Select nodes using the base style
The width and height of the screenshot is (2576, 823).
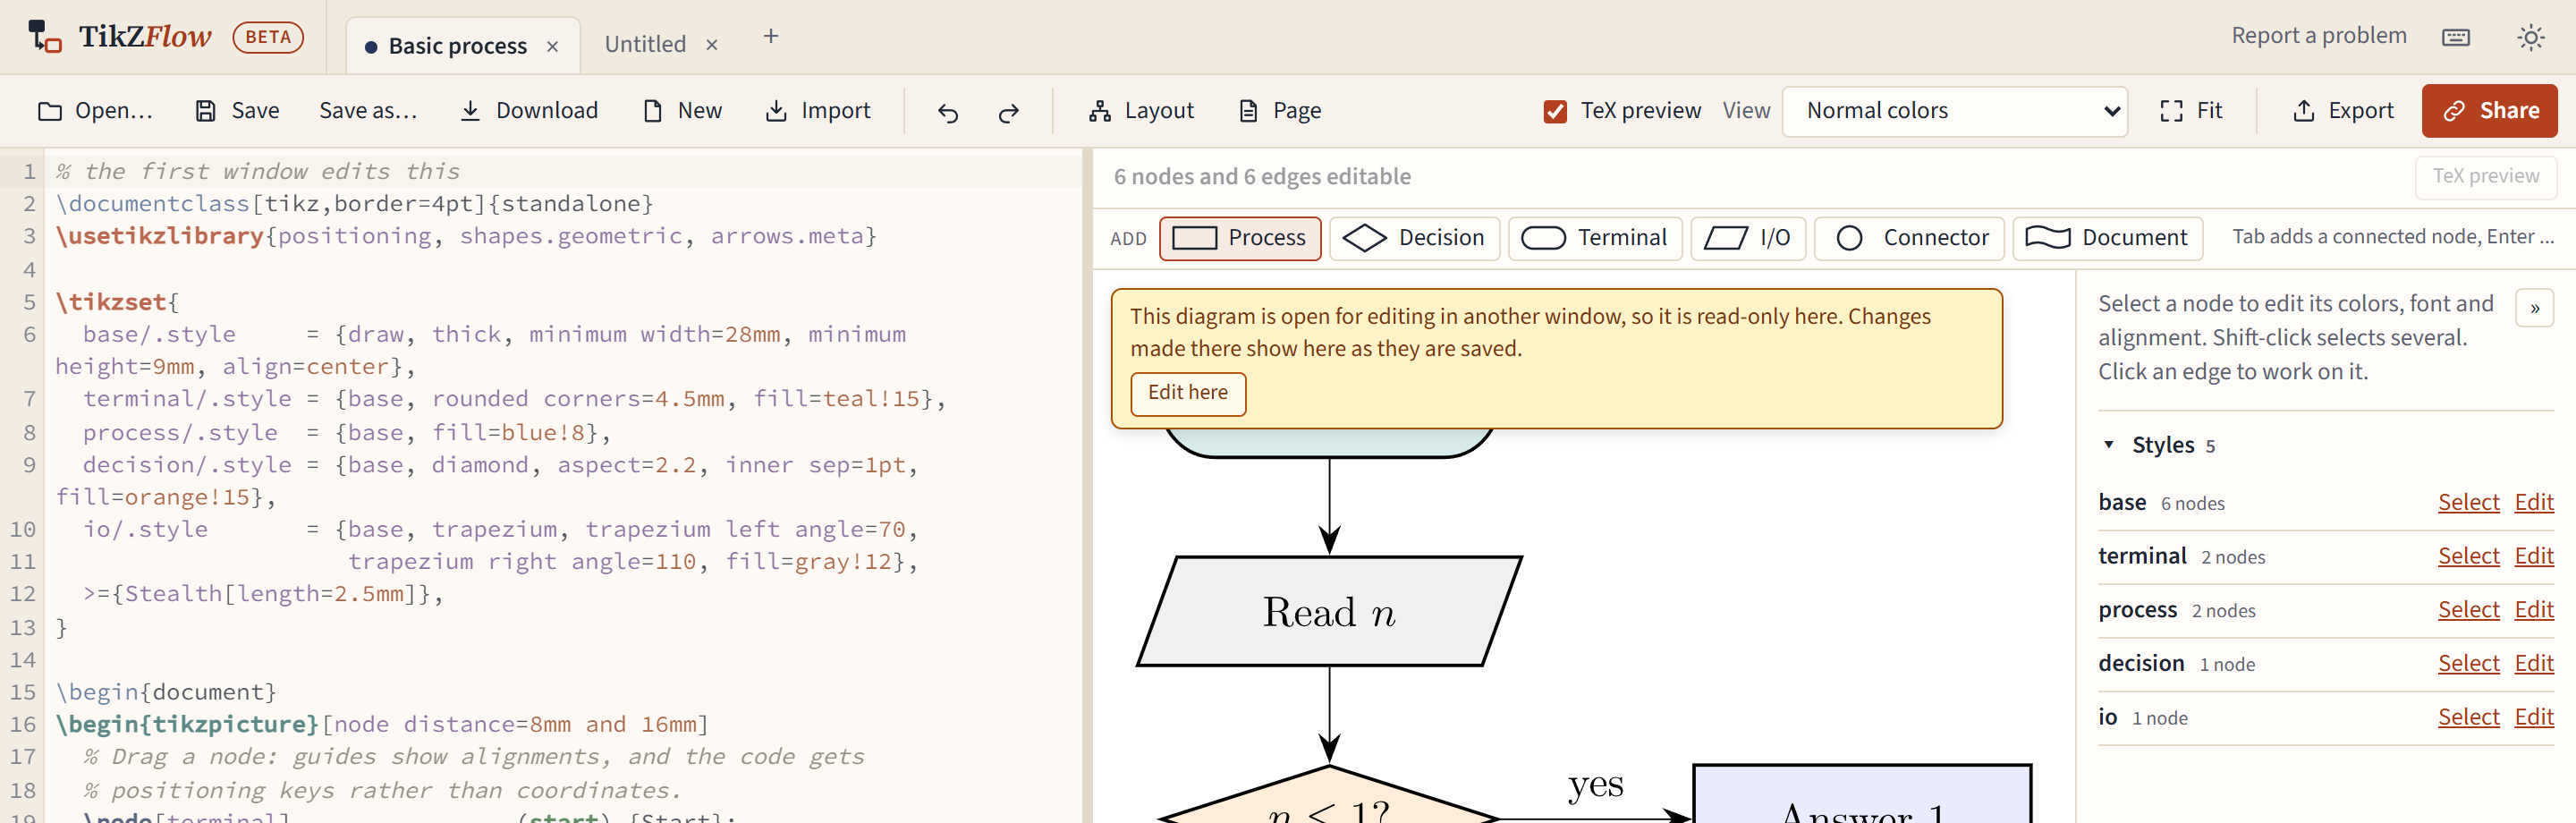[2468, 503]
